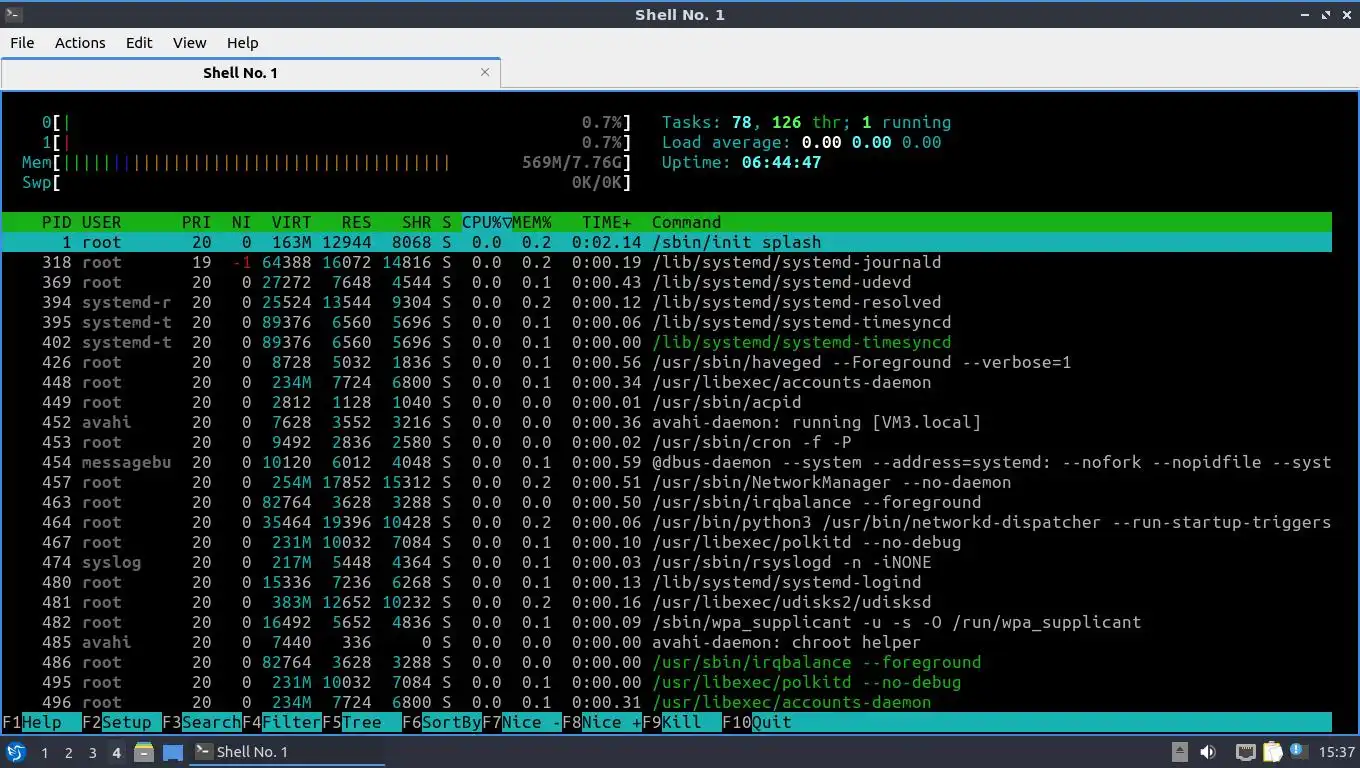Screen dimensions: 1360x768
Task: Click the Swp usage meter
Action: tap(326, 182)
